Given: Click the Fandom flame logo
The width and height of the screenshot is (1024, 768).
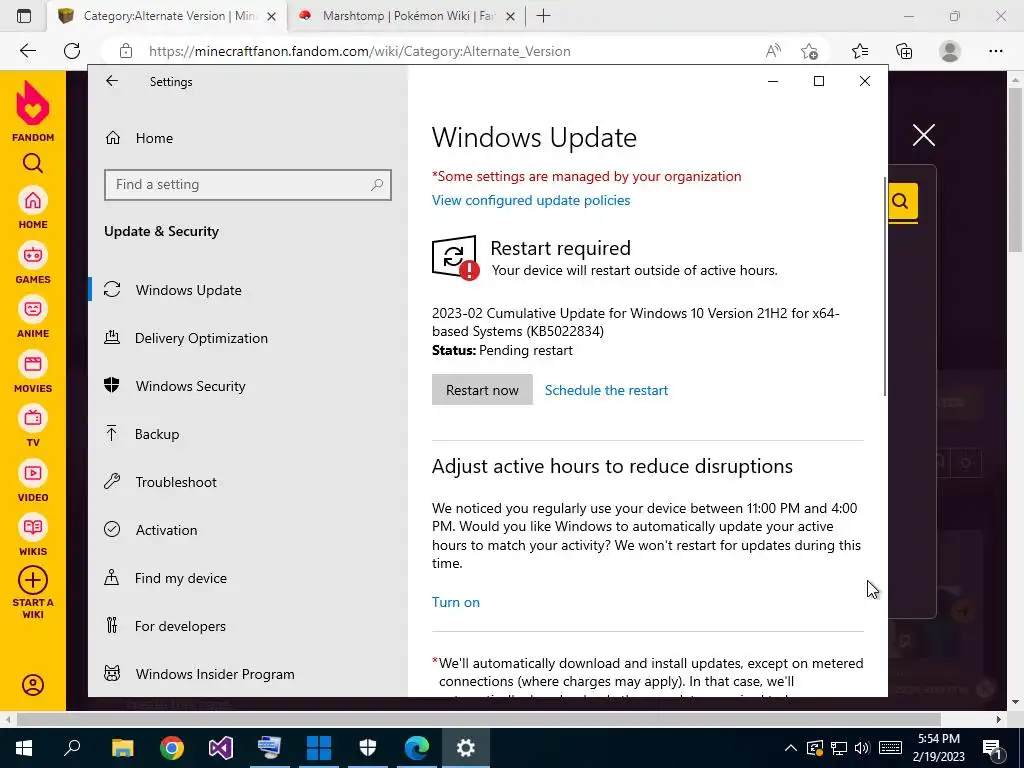Looking at the screenshot, I should click(x=33, y=103).
